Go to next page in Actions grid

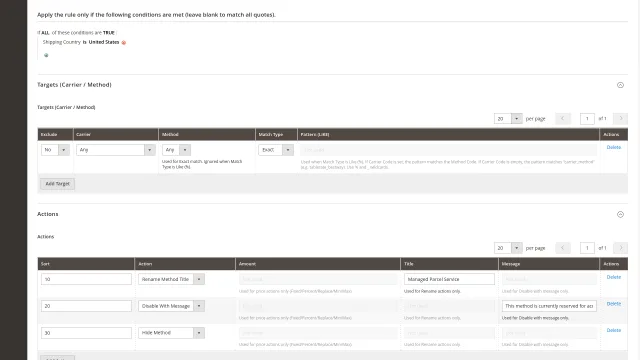click(x=620, y=248)
